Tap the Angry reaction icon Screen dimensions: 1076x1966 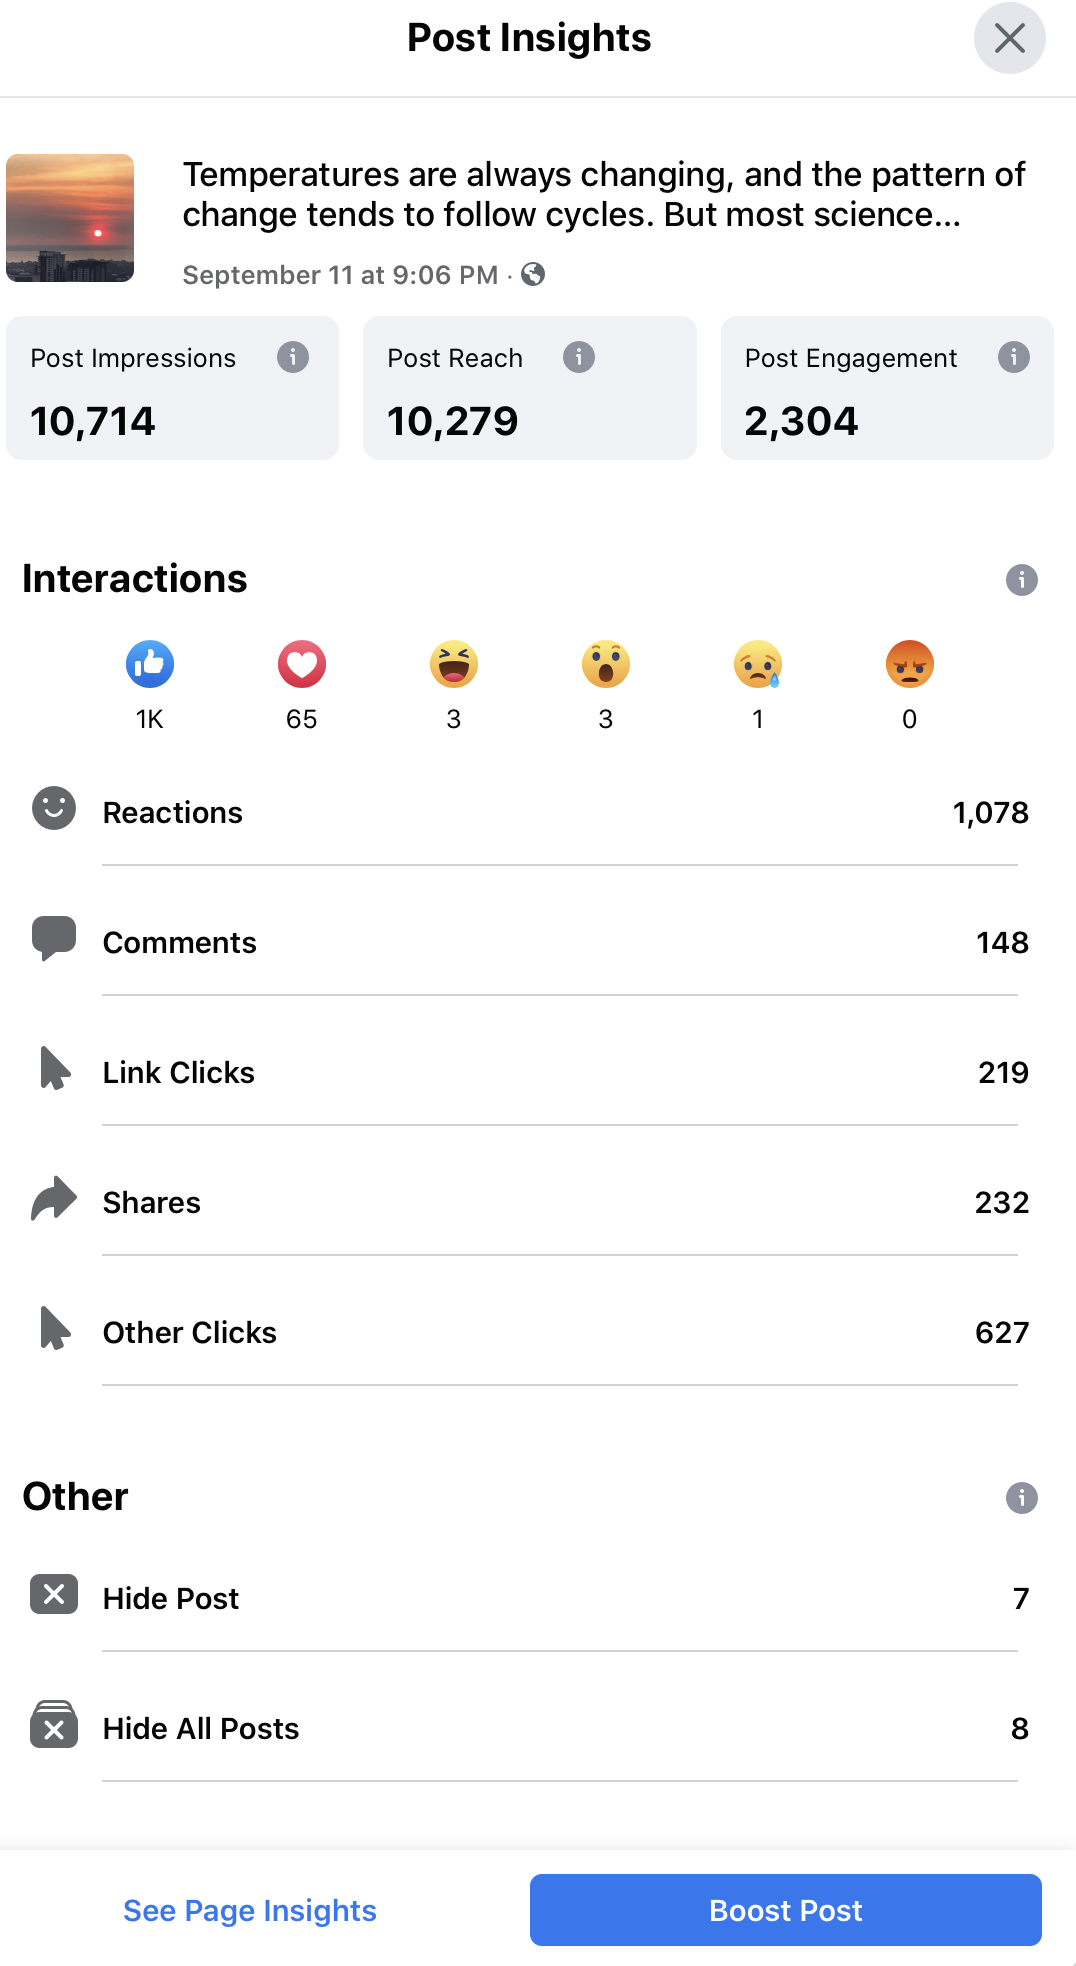[x=910, y=665]
